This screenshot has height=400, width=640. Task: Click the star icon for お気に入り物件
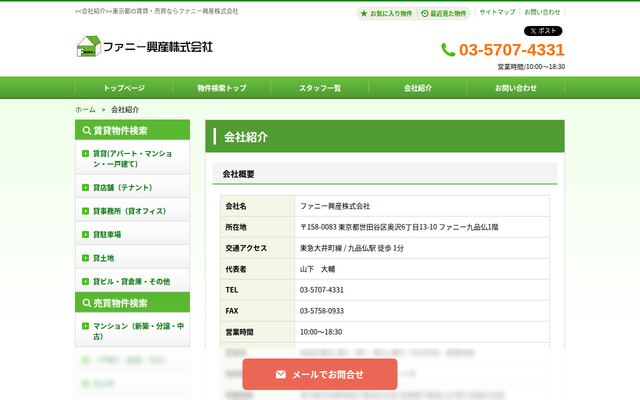pyautogui.click(x=364, y=13)
